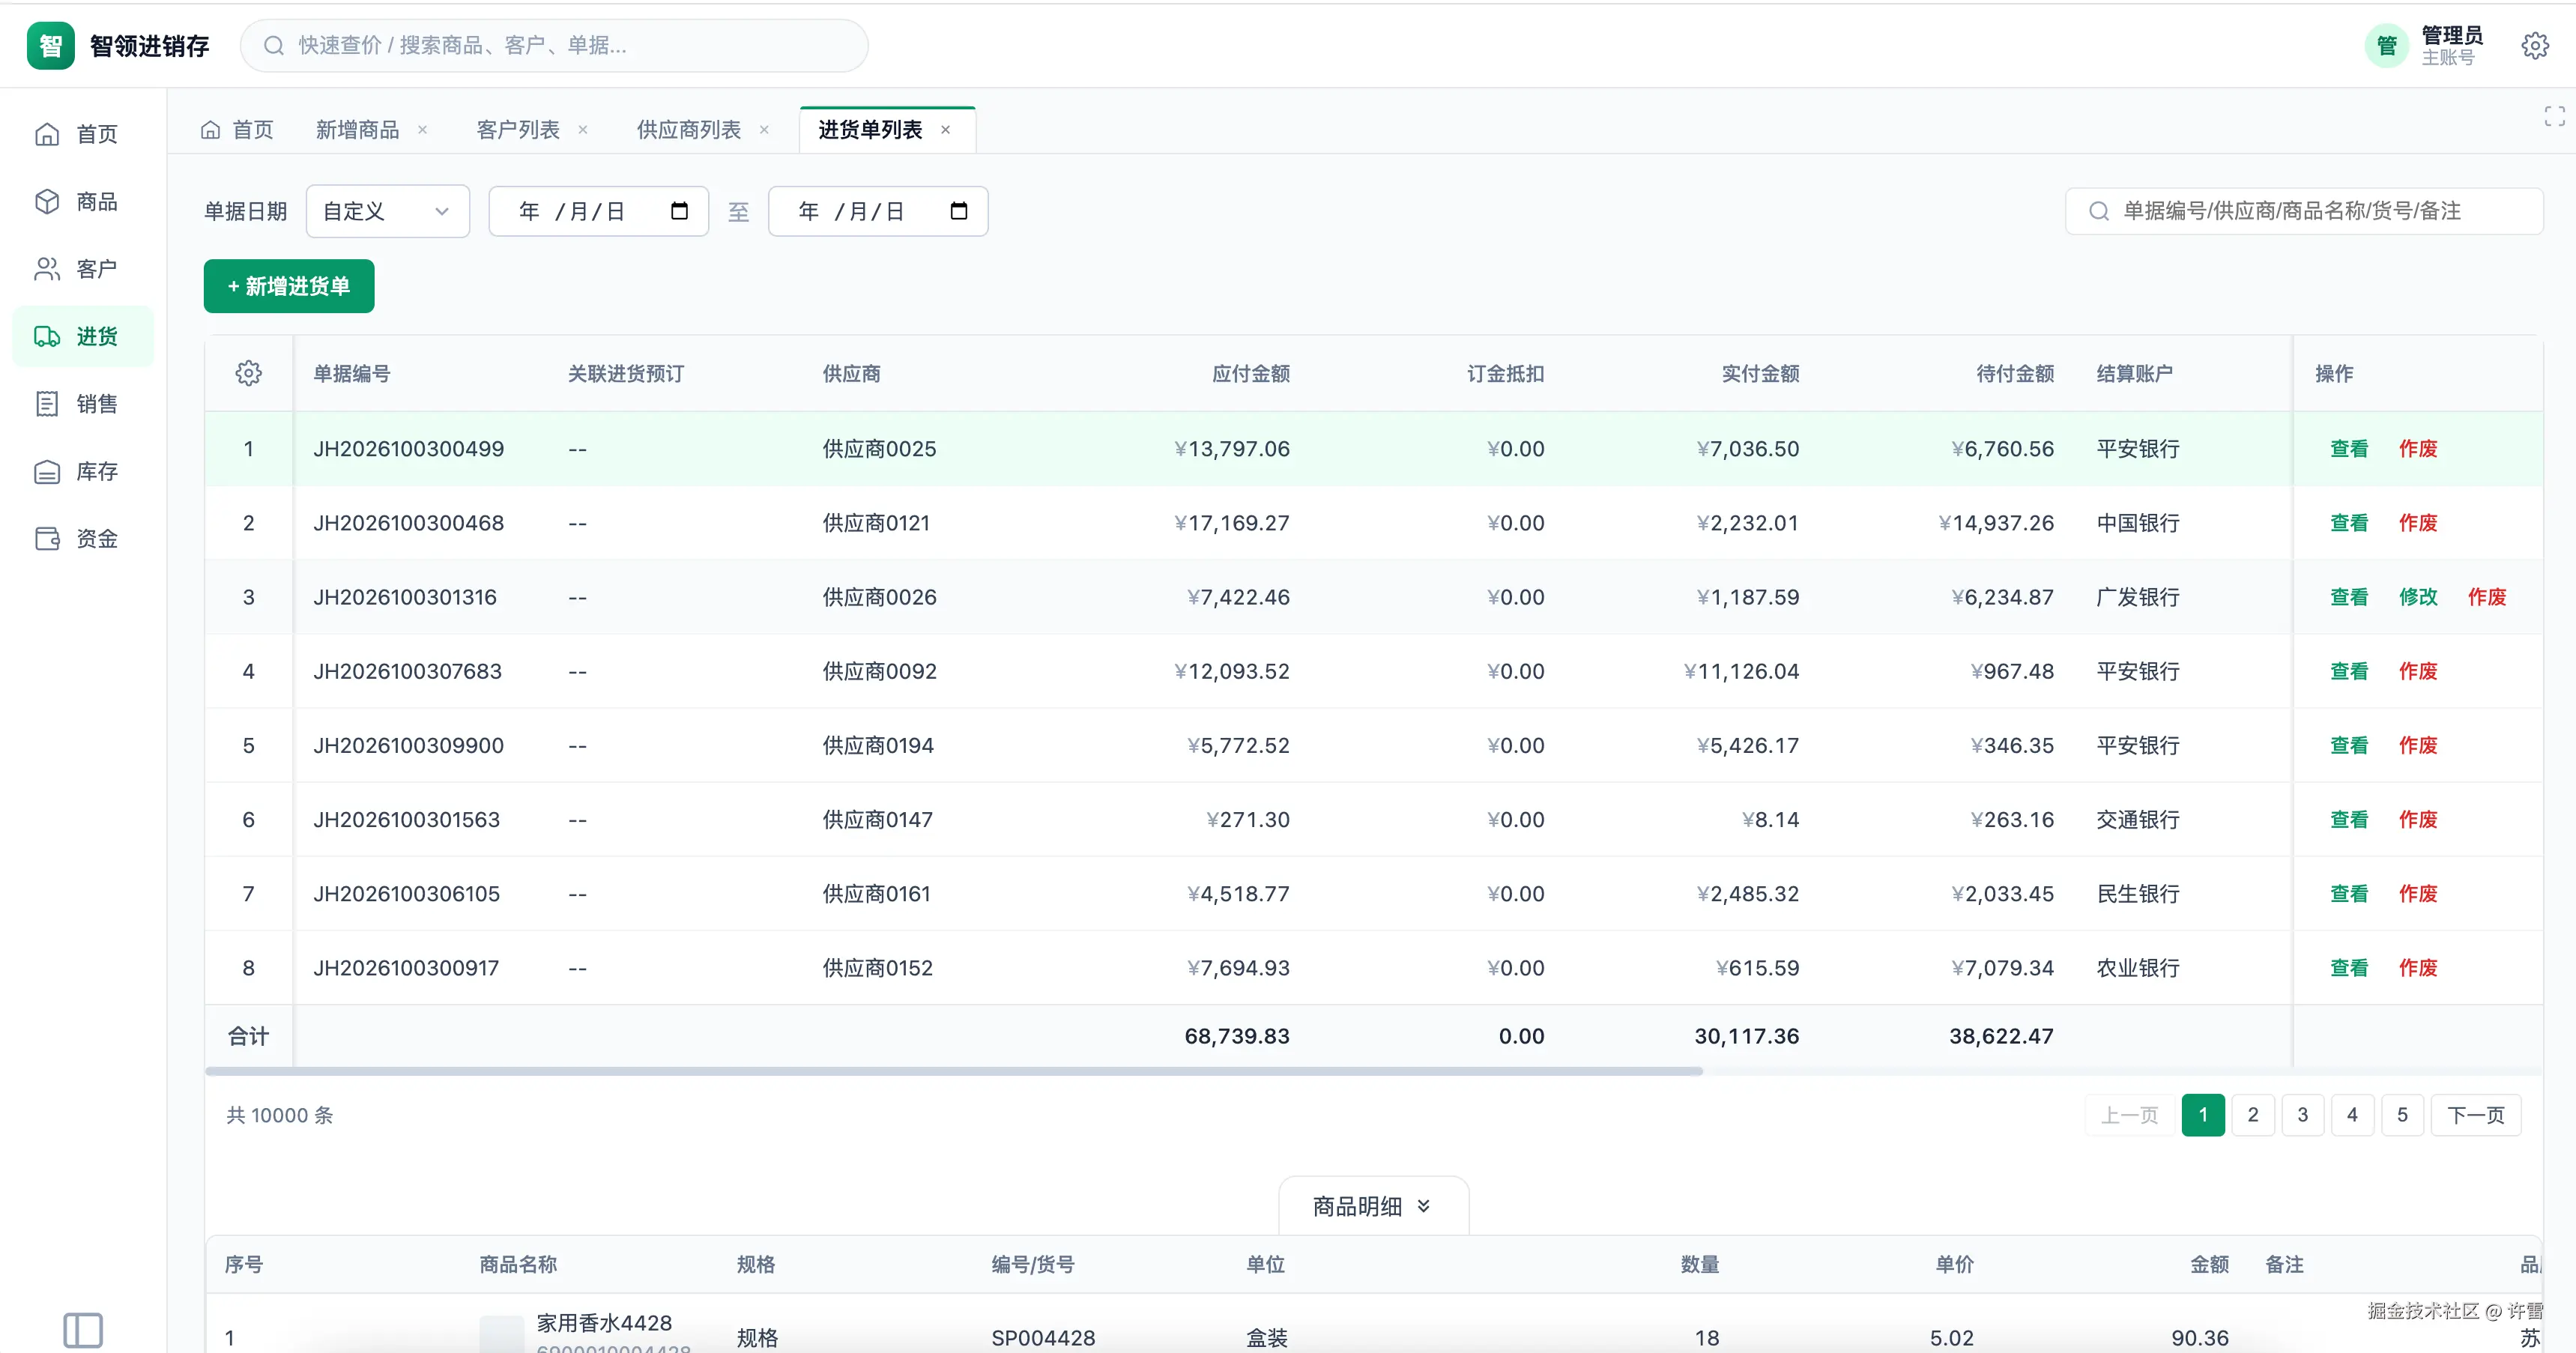Open 库存 section in sidebar
The height and width of the screenshot is (1353, 2576).
tap(83, 471)
